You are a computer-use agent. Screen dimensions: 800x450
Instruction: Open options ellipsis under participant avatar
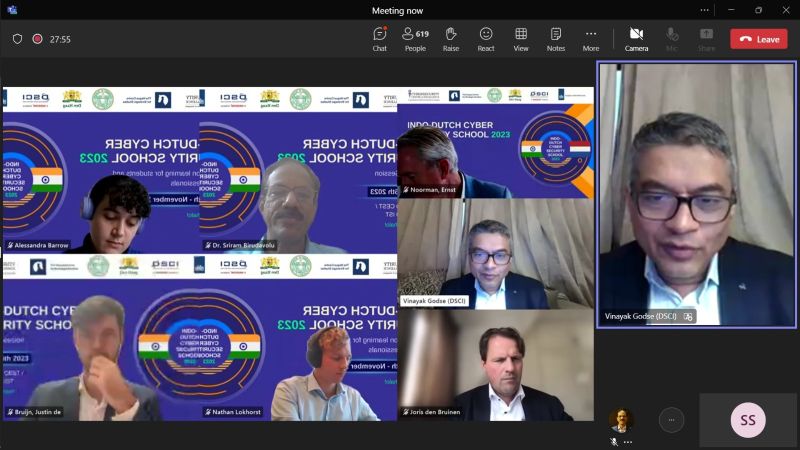point(628,442)
